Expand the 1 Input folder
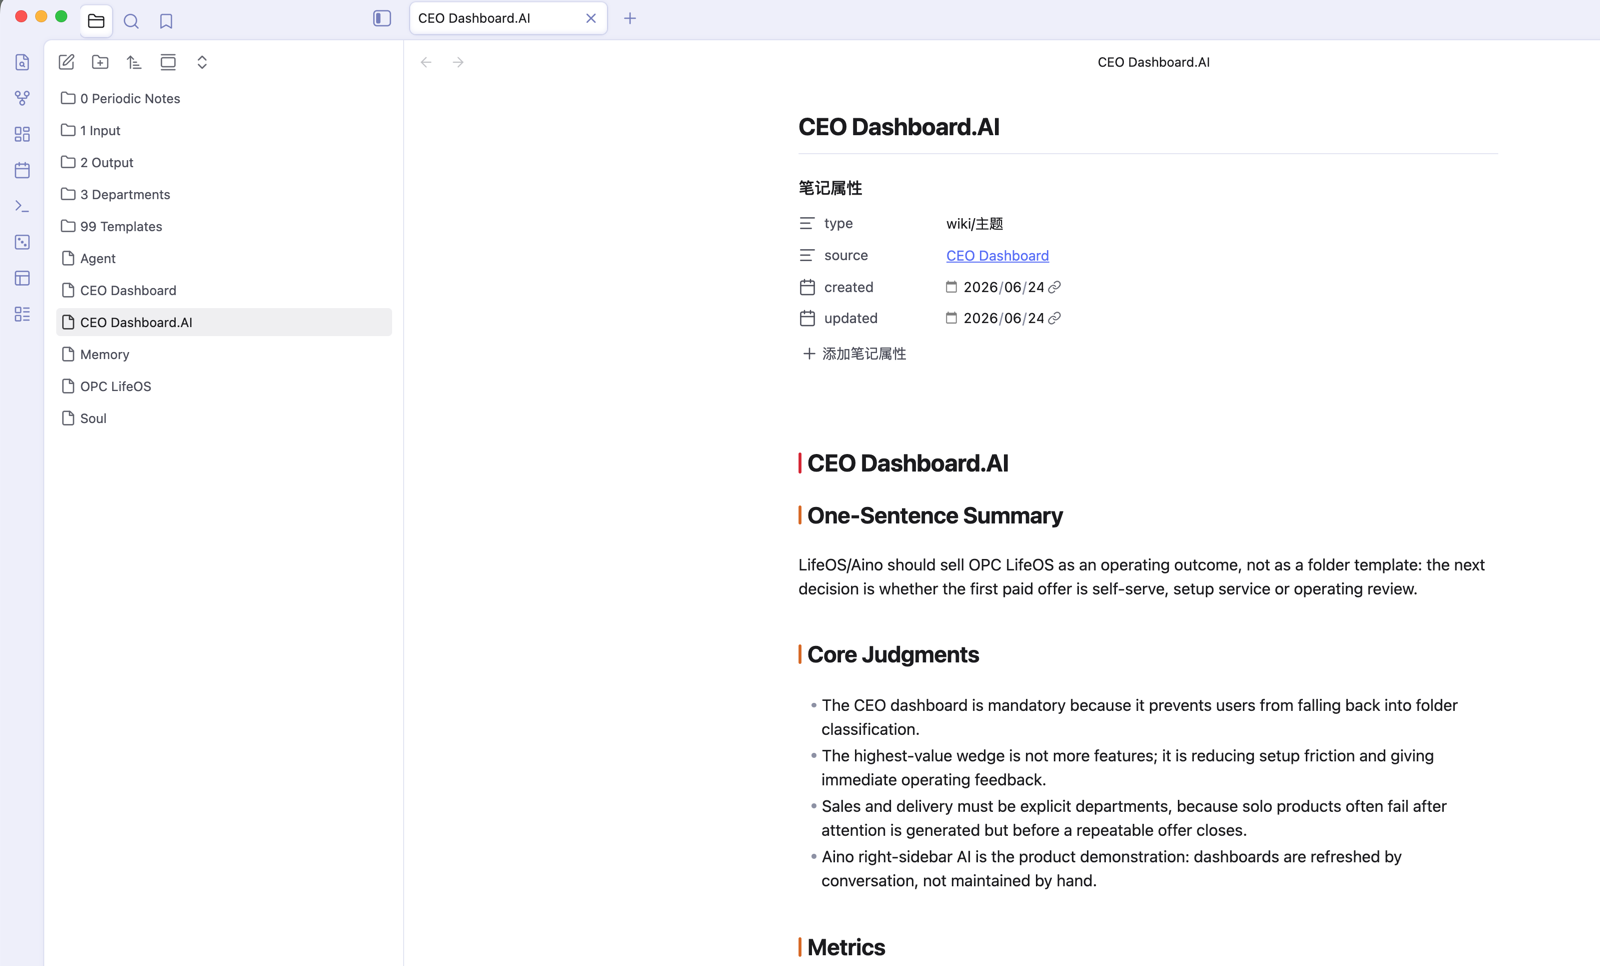 224,130
